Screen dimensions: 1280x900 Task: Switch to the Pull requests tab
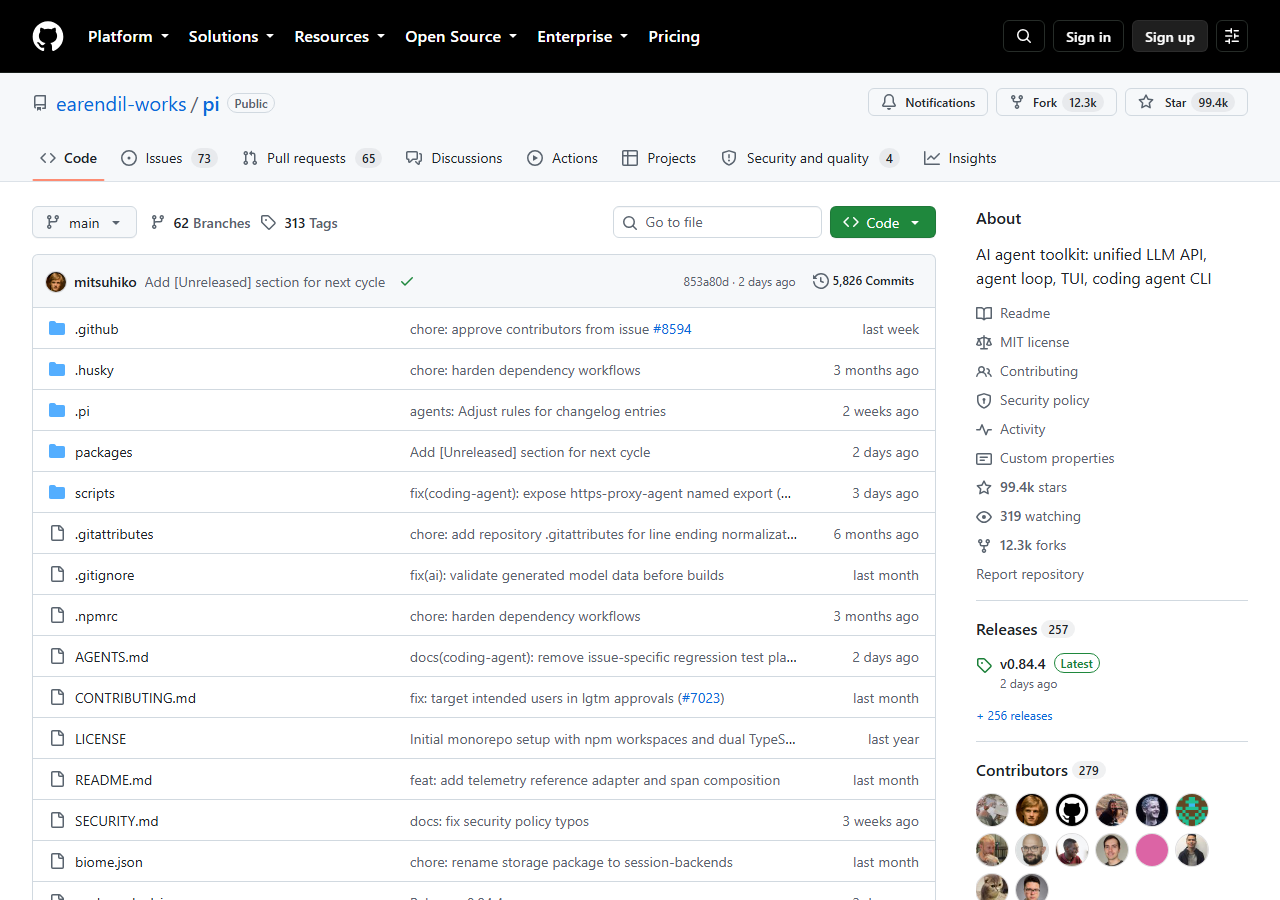click(312, 158)
